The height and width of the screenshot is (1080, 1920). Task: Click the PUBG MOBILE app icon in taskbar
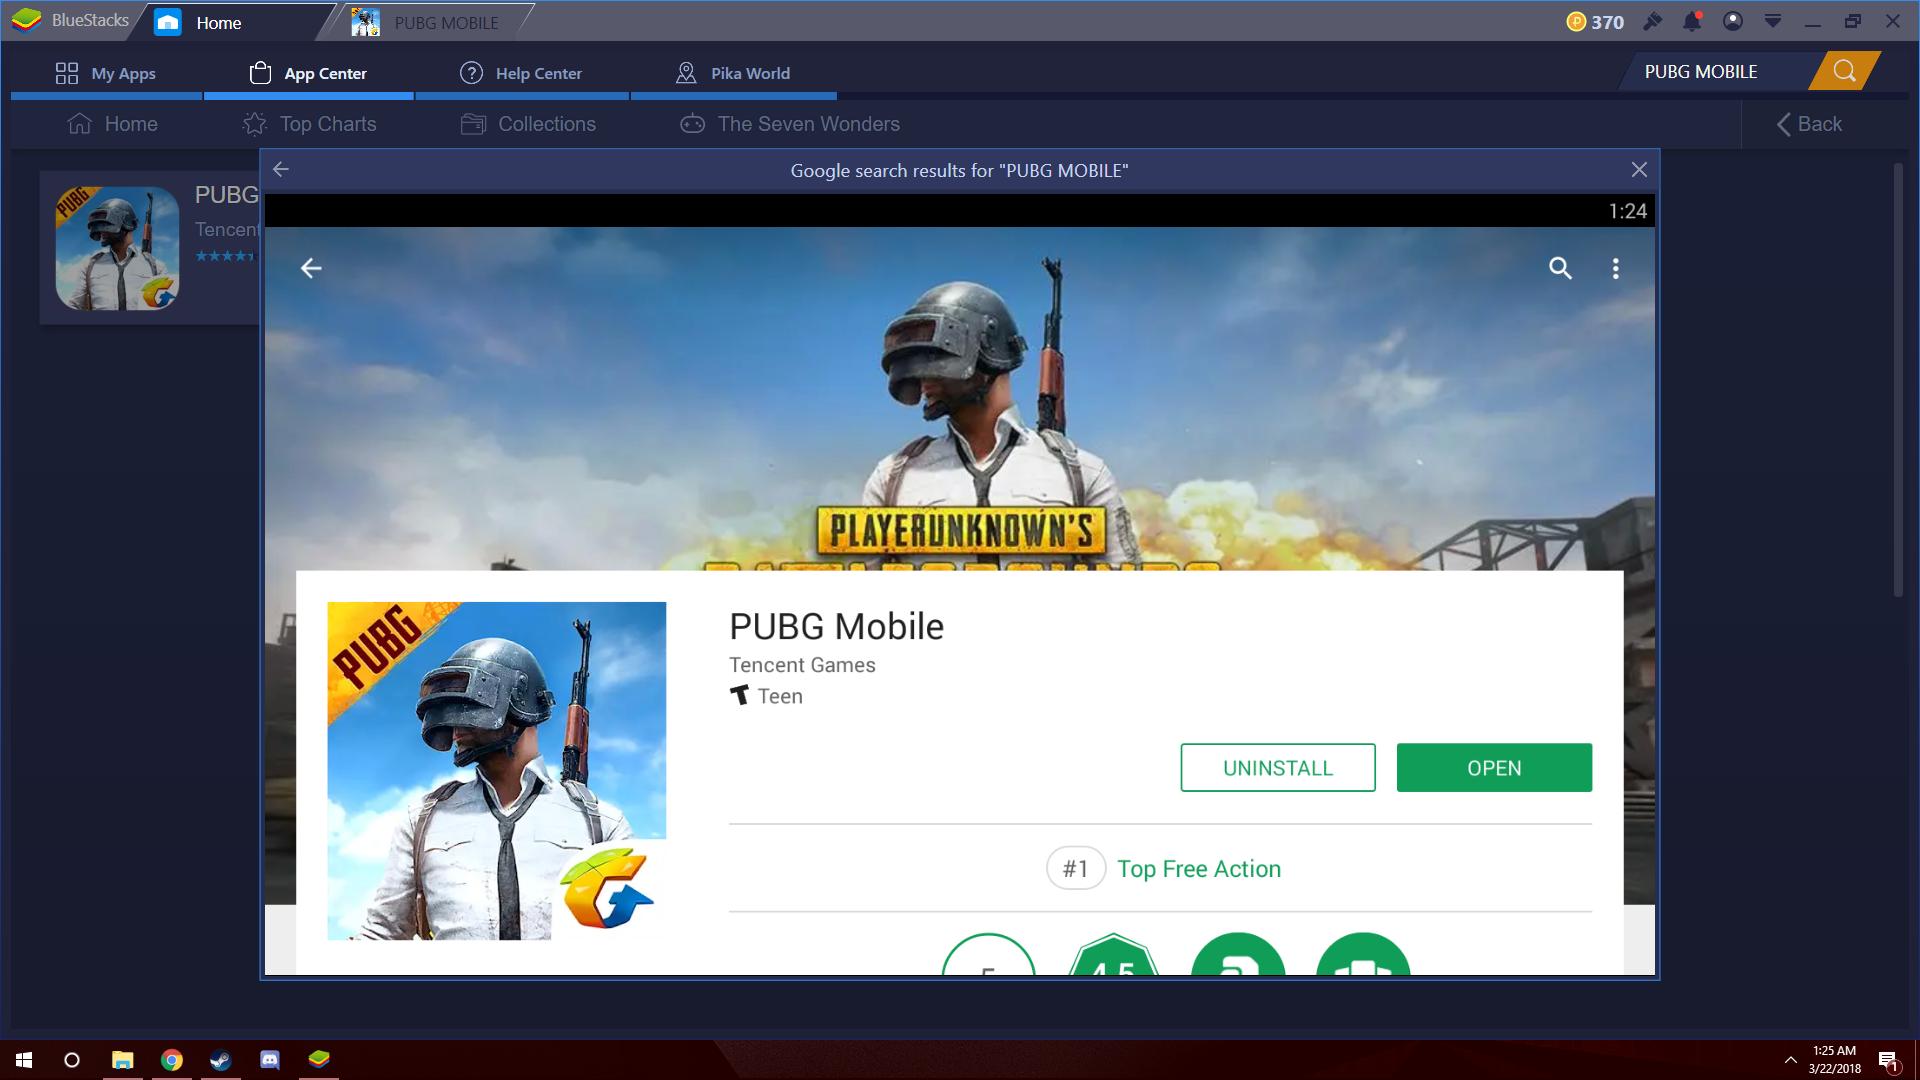click(x=365, y=22)
